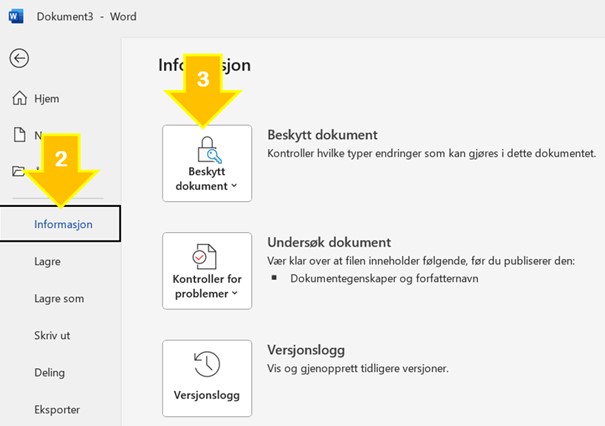Select Informasjon in the sidebar
The image size is (605, 426).
63,224
